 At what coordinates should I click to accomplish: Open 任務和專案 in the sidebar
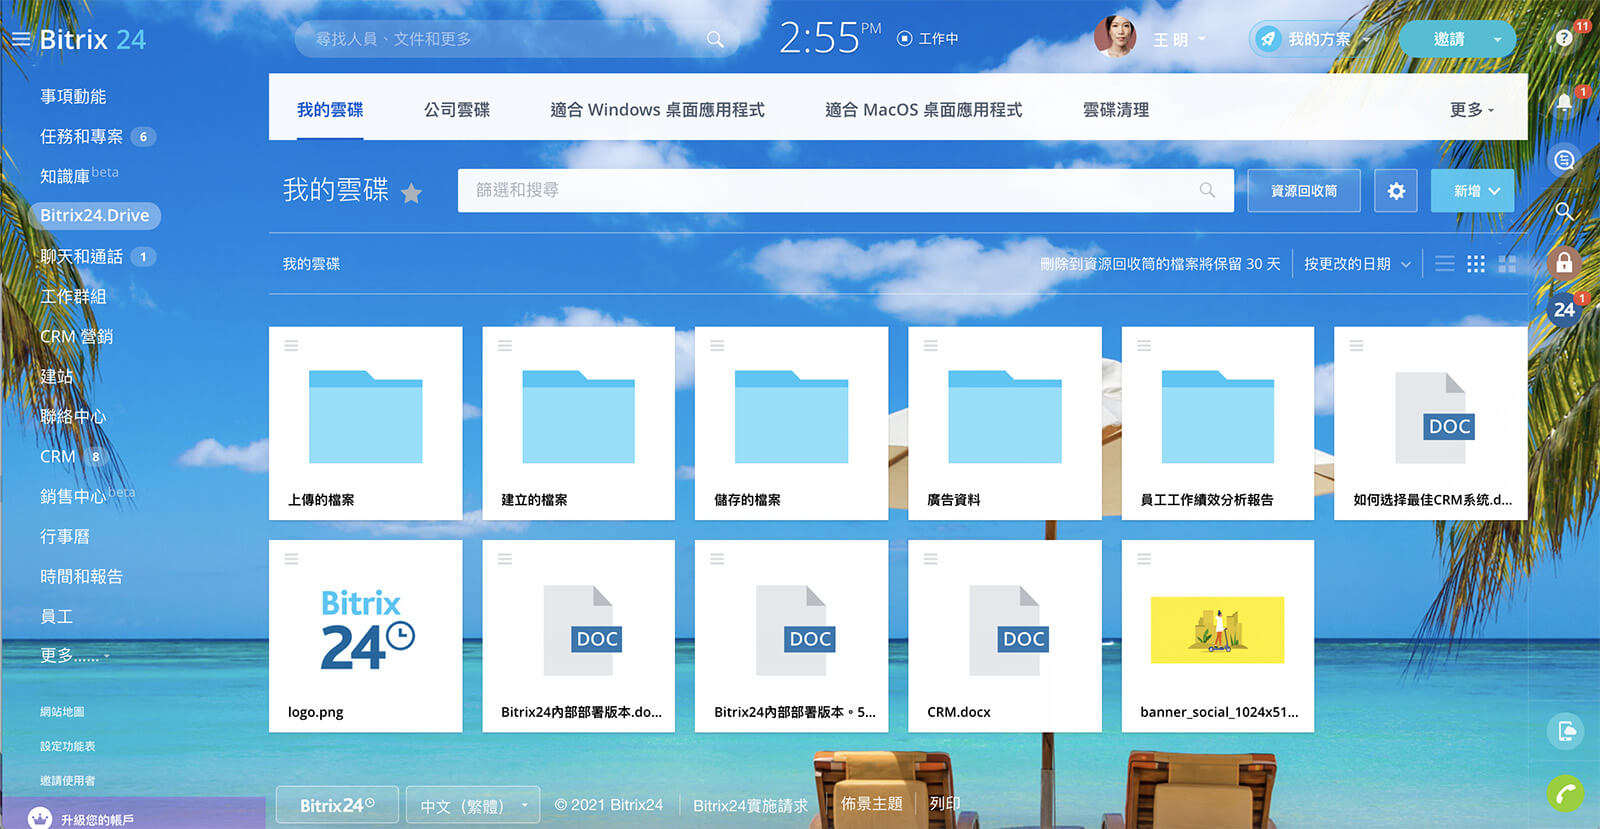pos(81,136)
